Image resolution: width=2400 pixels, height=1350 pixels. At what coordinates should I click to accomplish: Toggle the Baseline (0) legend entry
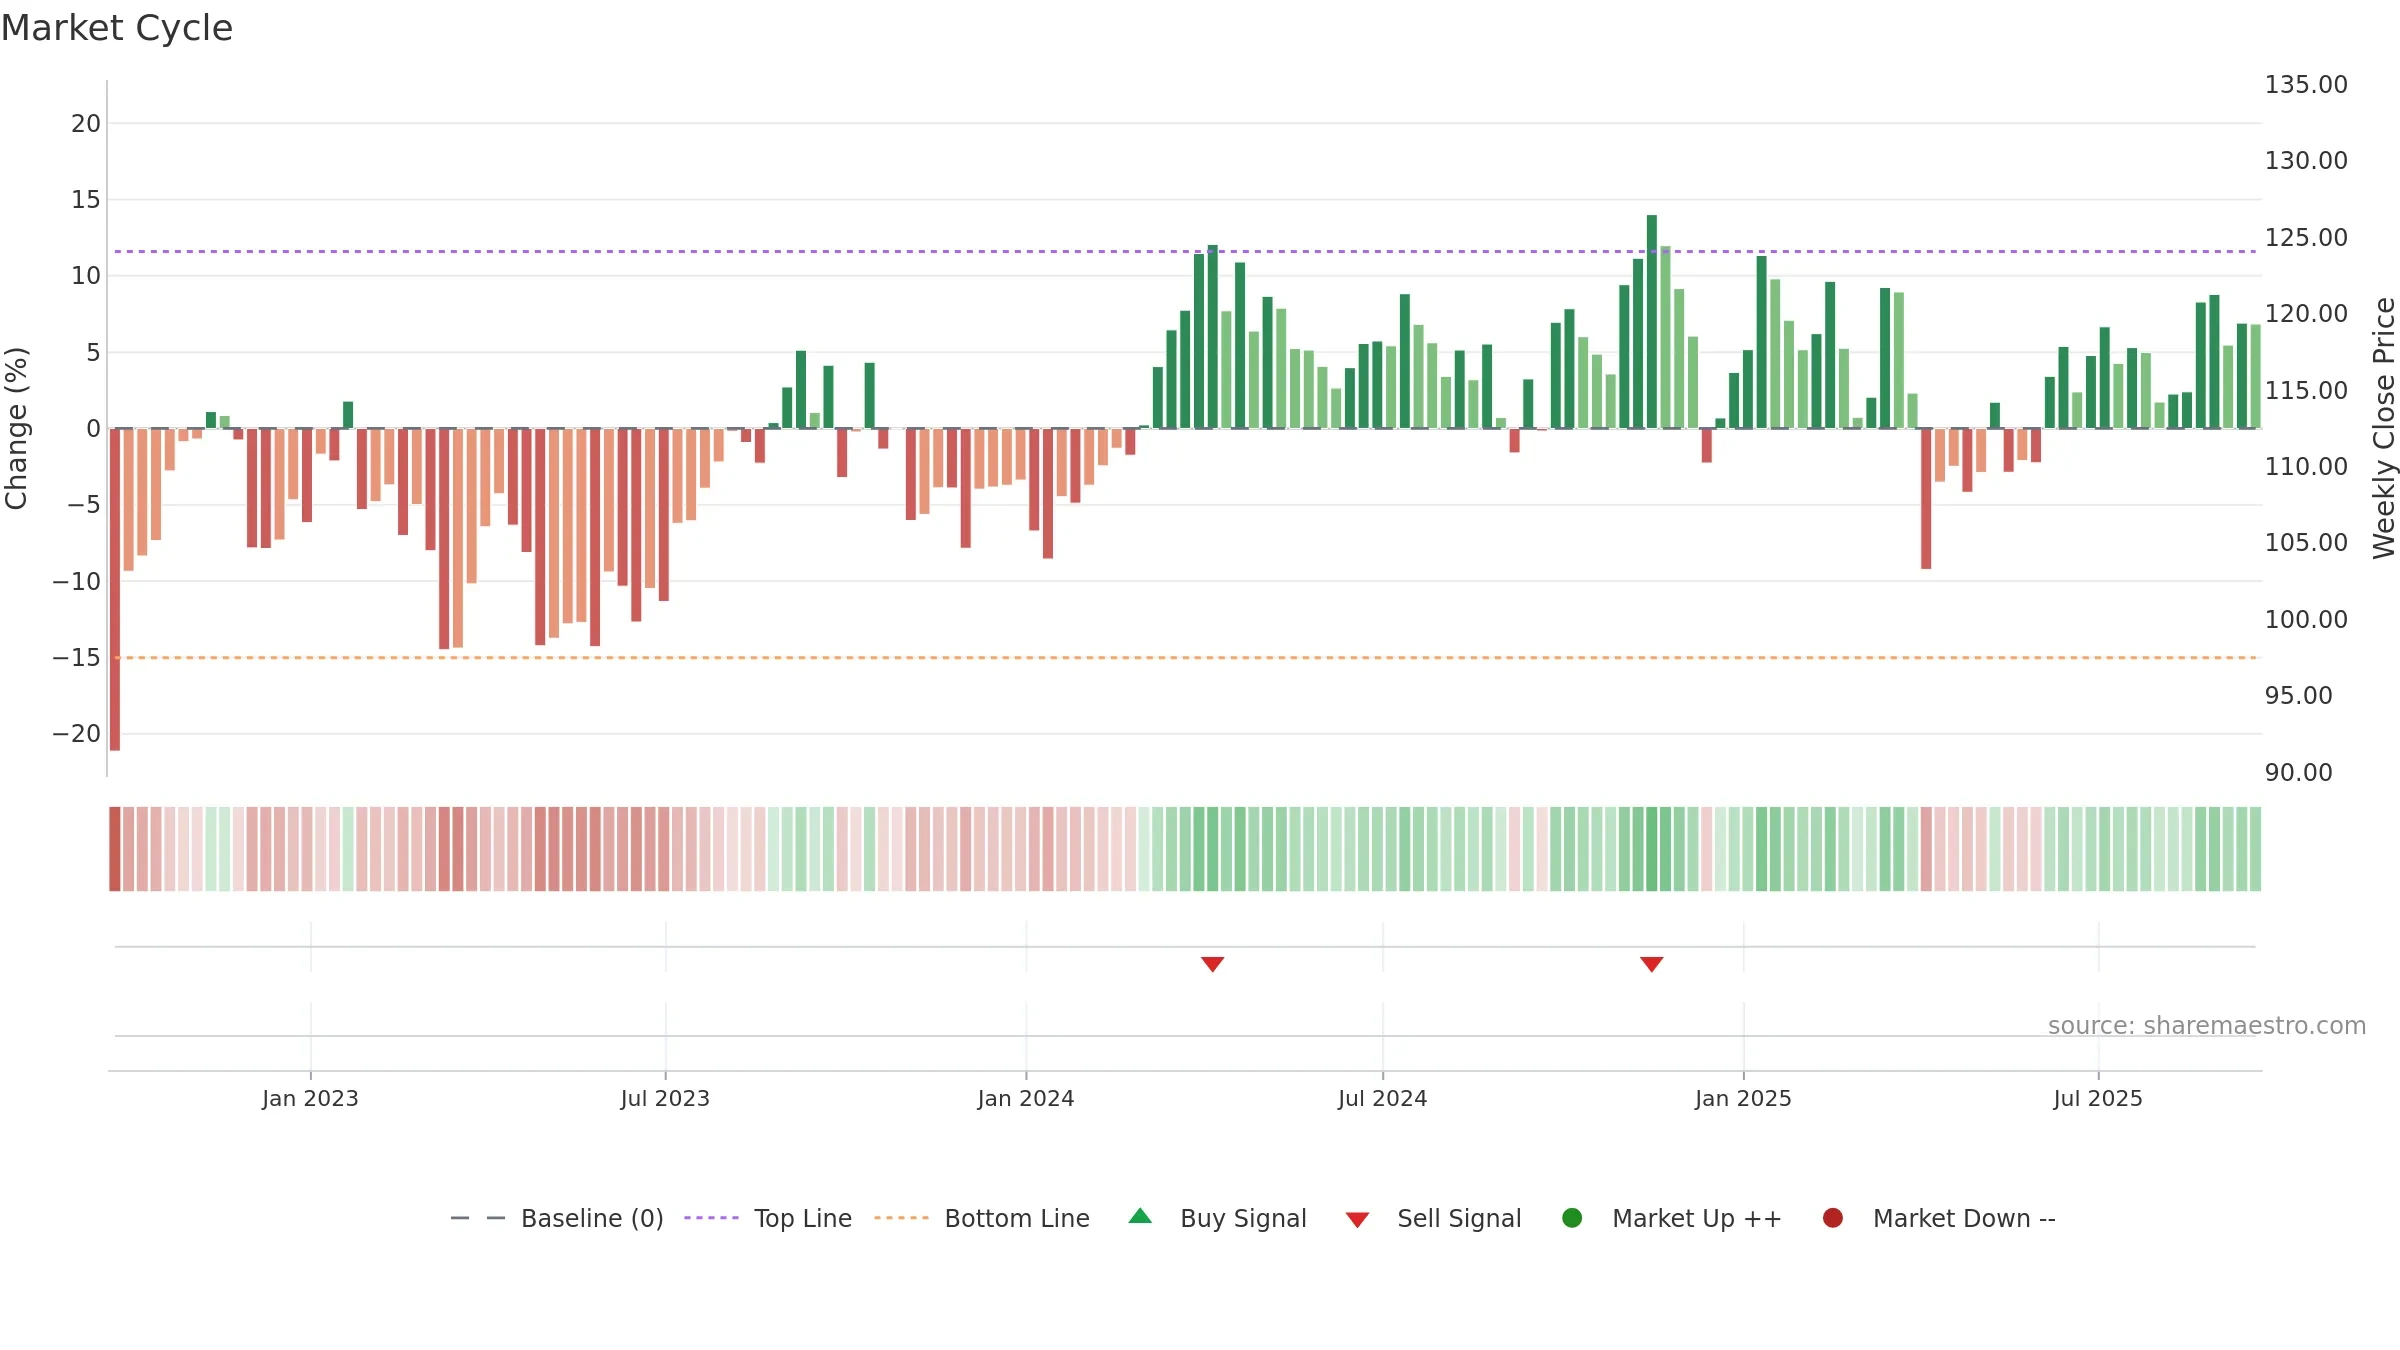click(x=557, y=1218)
